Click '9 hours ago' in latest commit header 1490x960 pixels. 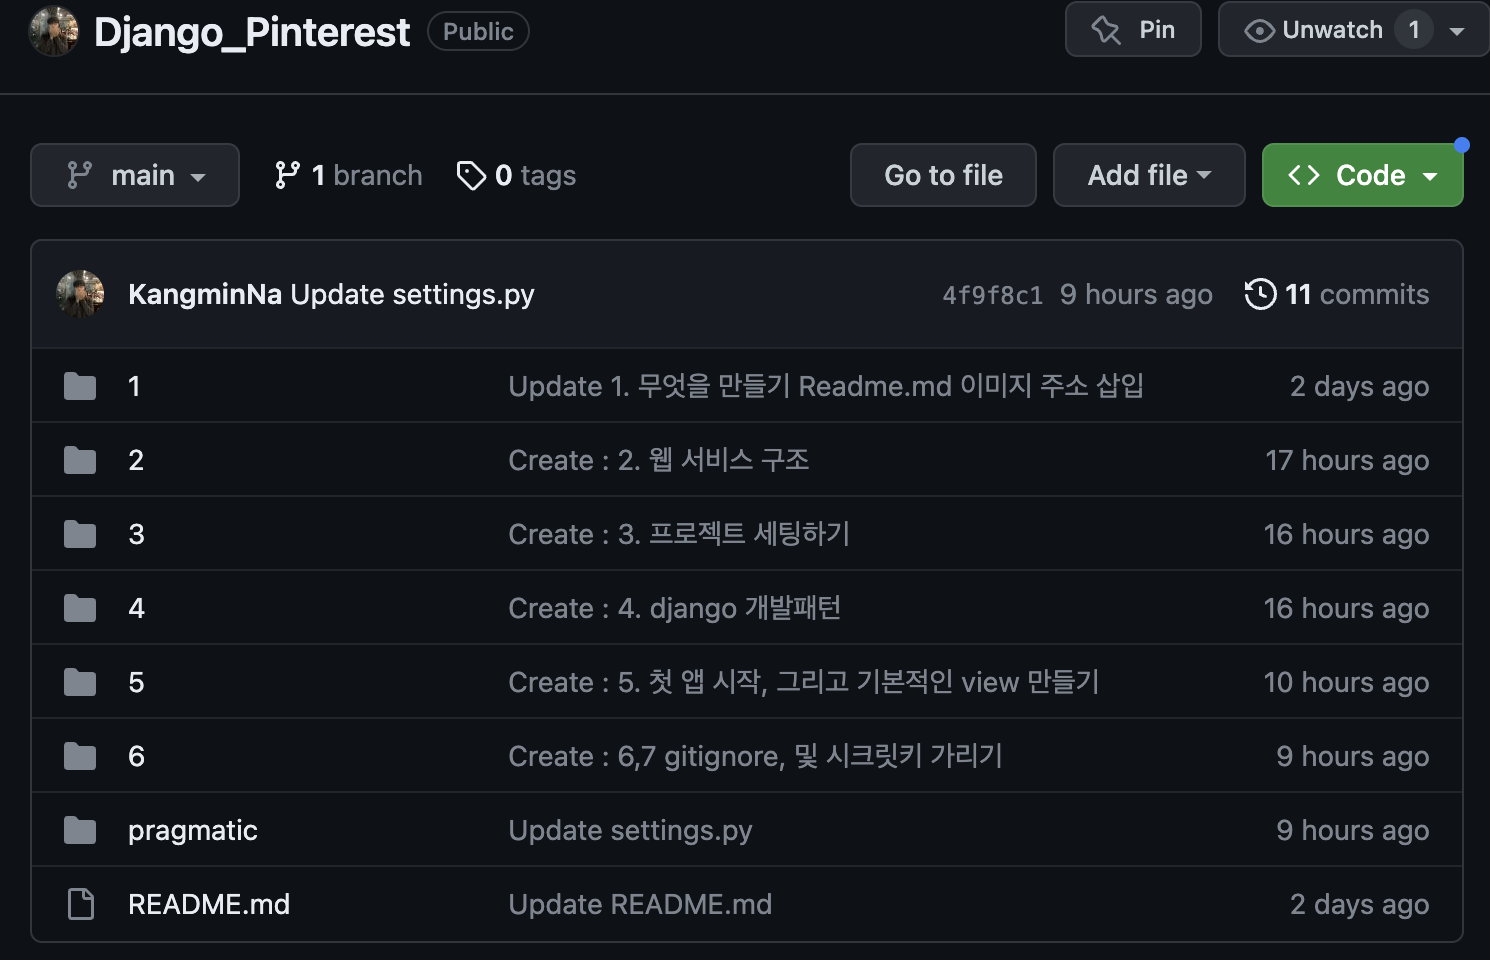click(x=1136, y=294)
